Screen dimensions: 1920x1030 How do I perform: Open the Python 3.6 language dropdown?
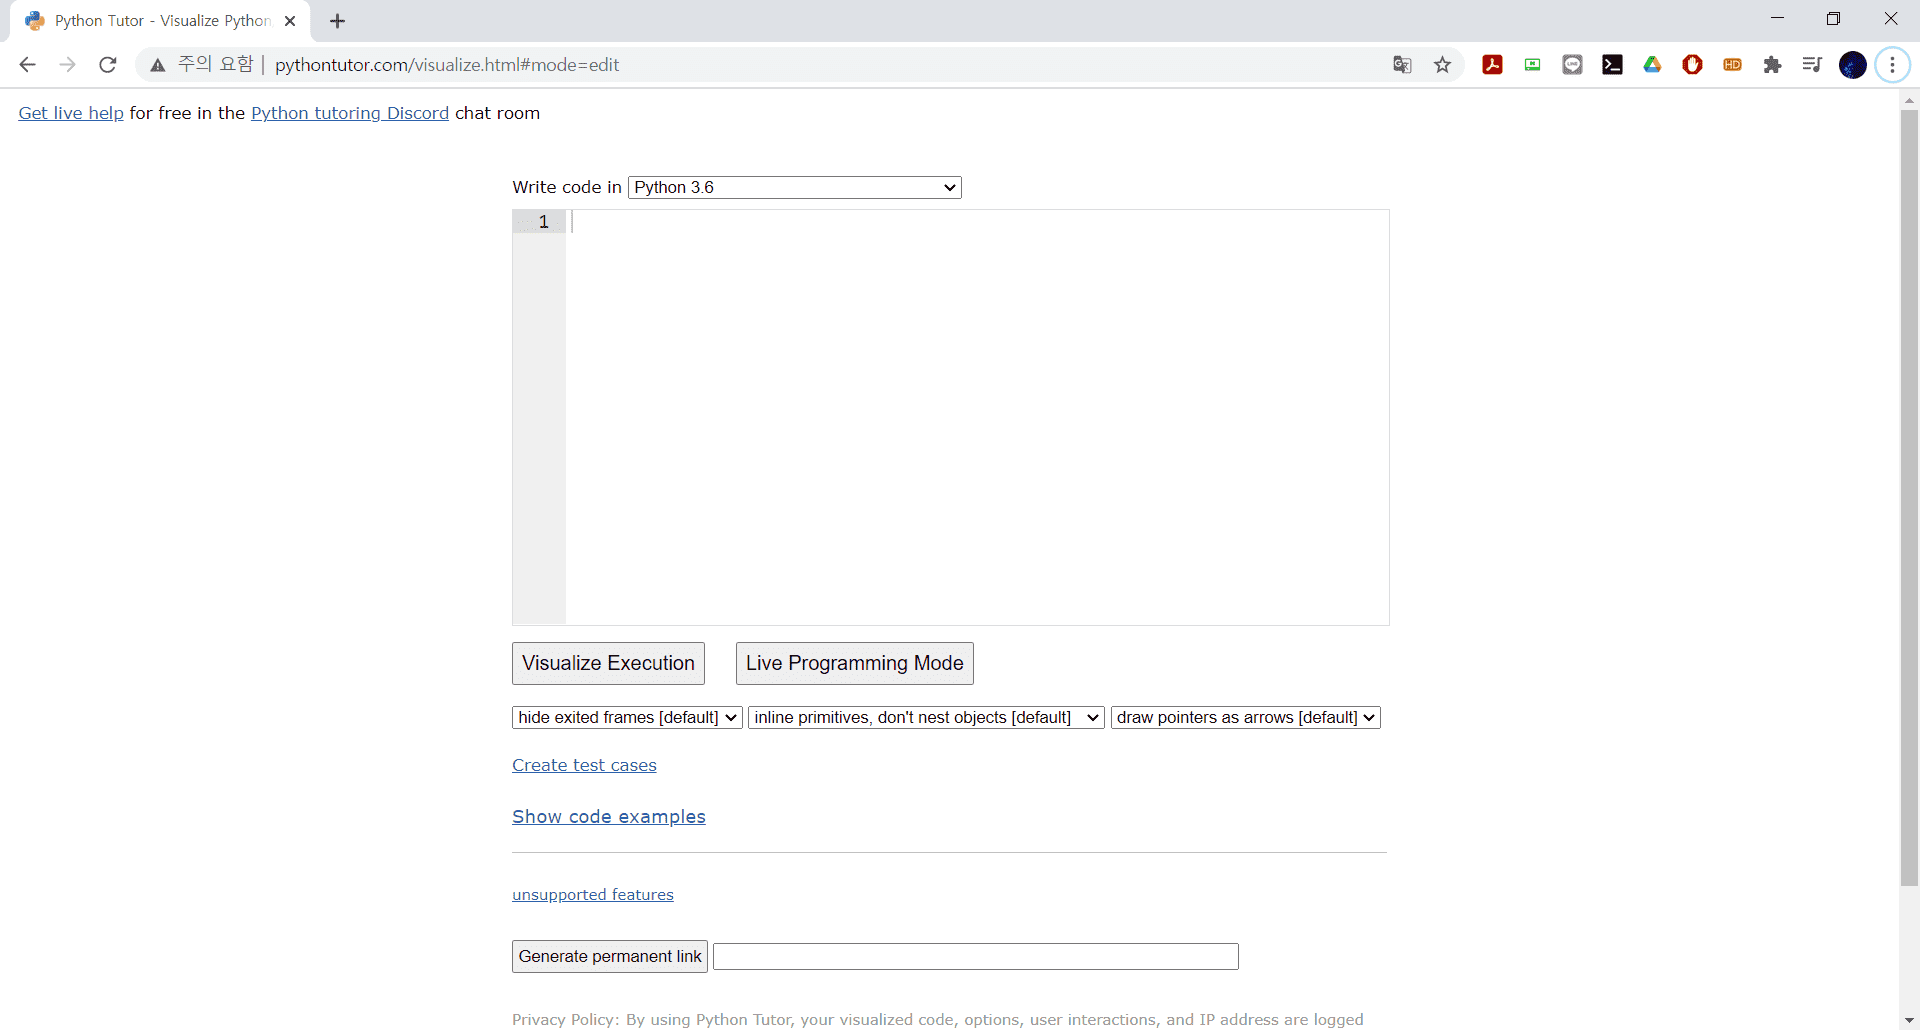[x=795, y=187]
